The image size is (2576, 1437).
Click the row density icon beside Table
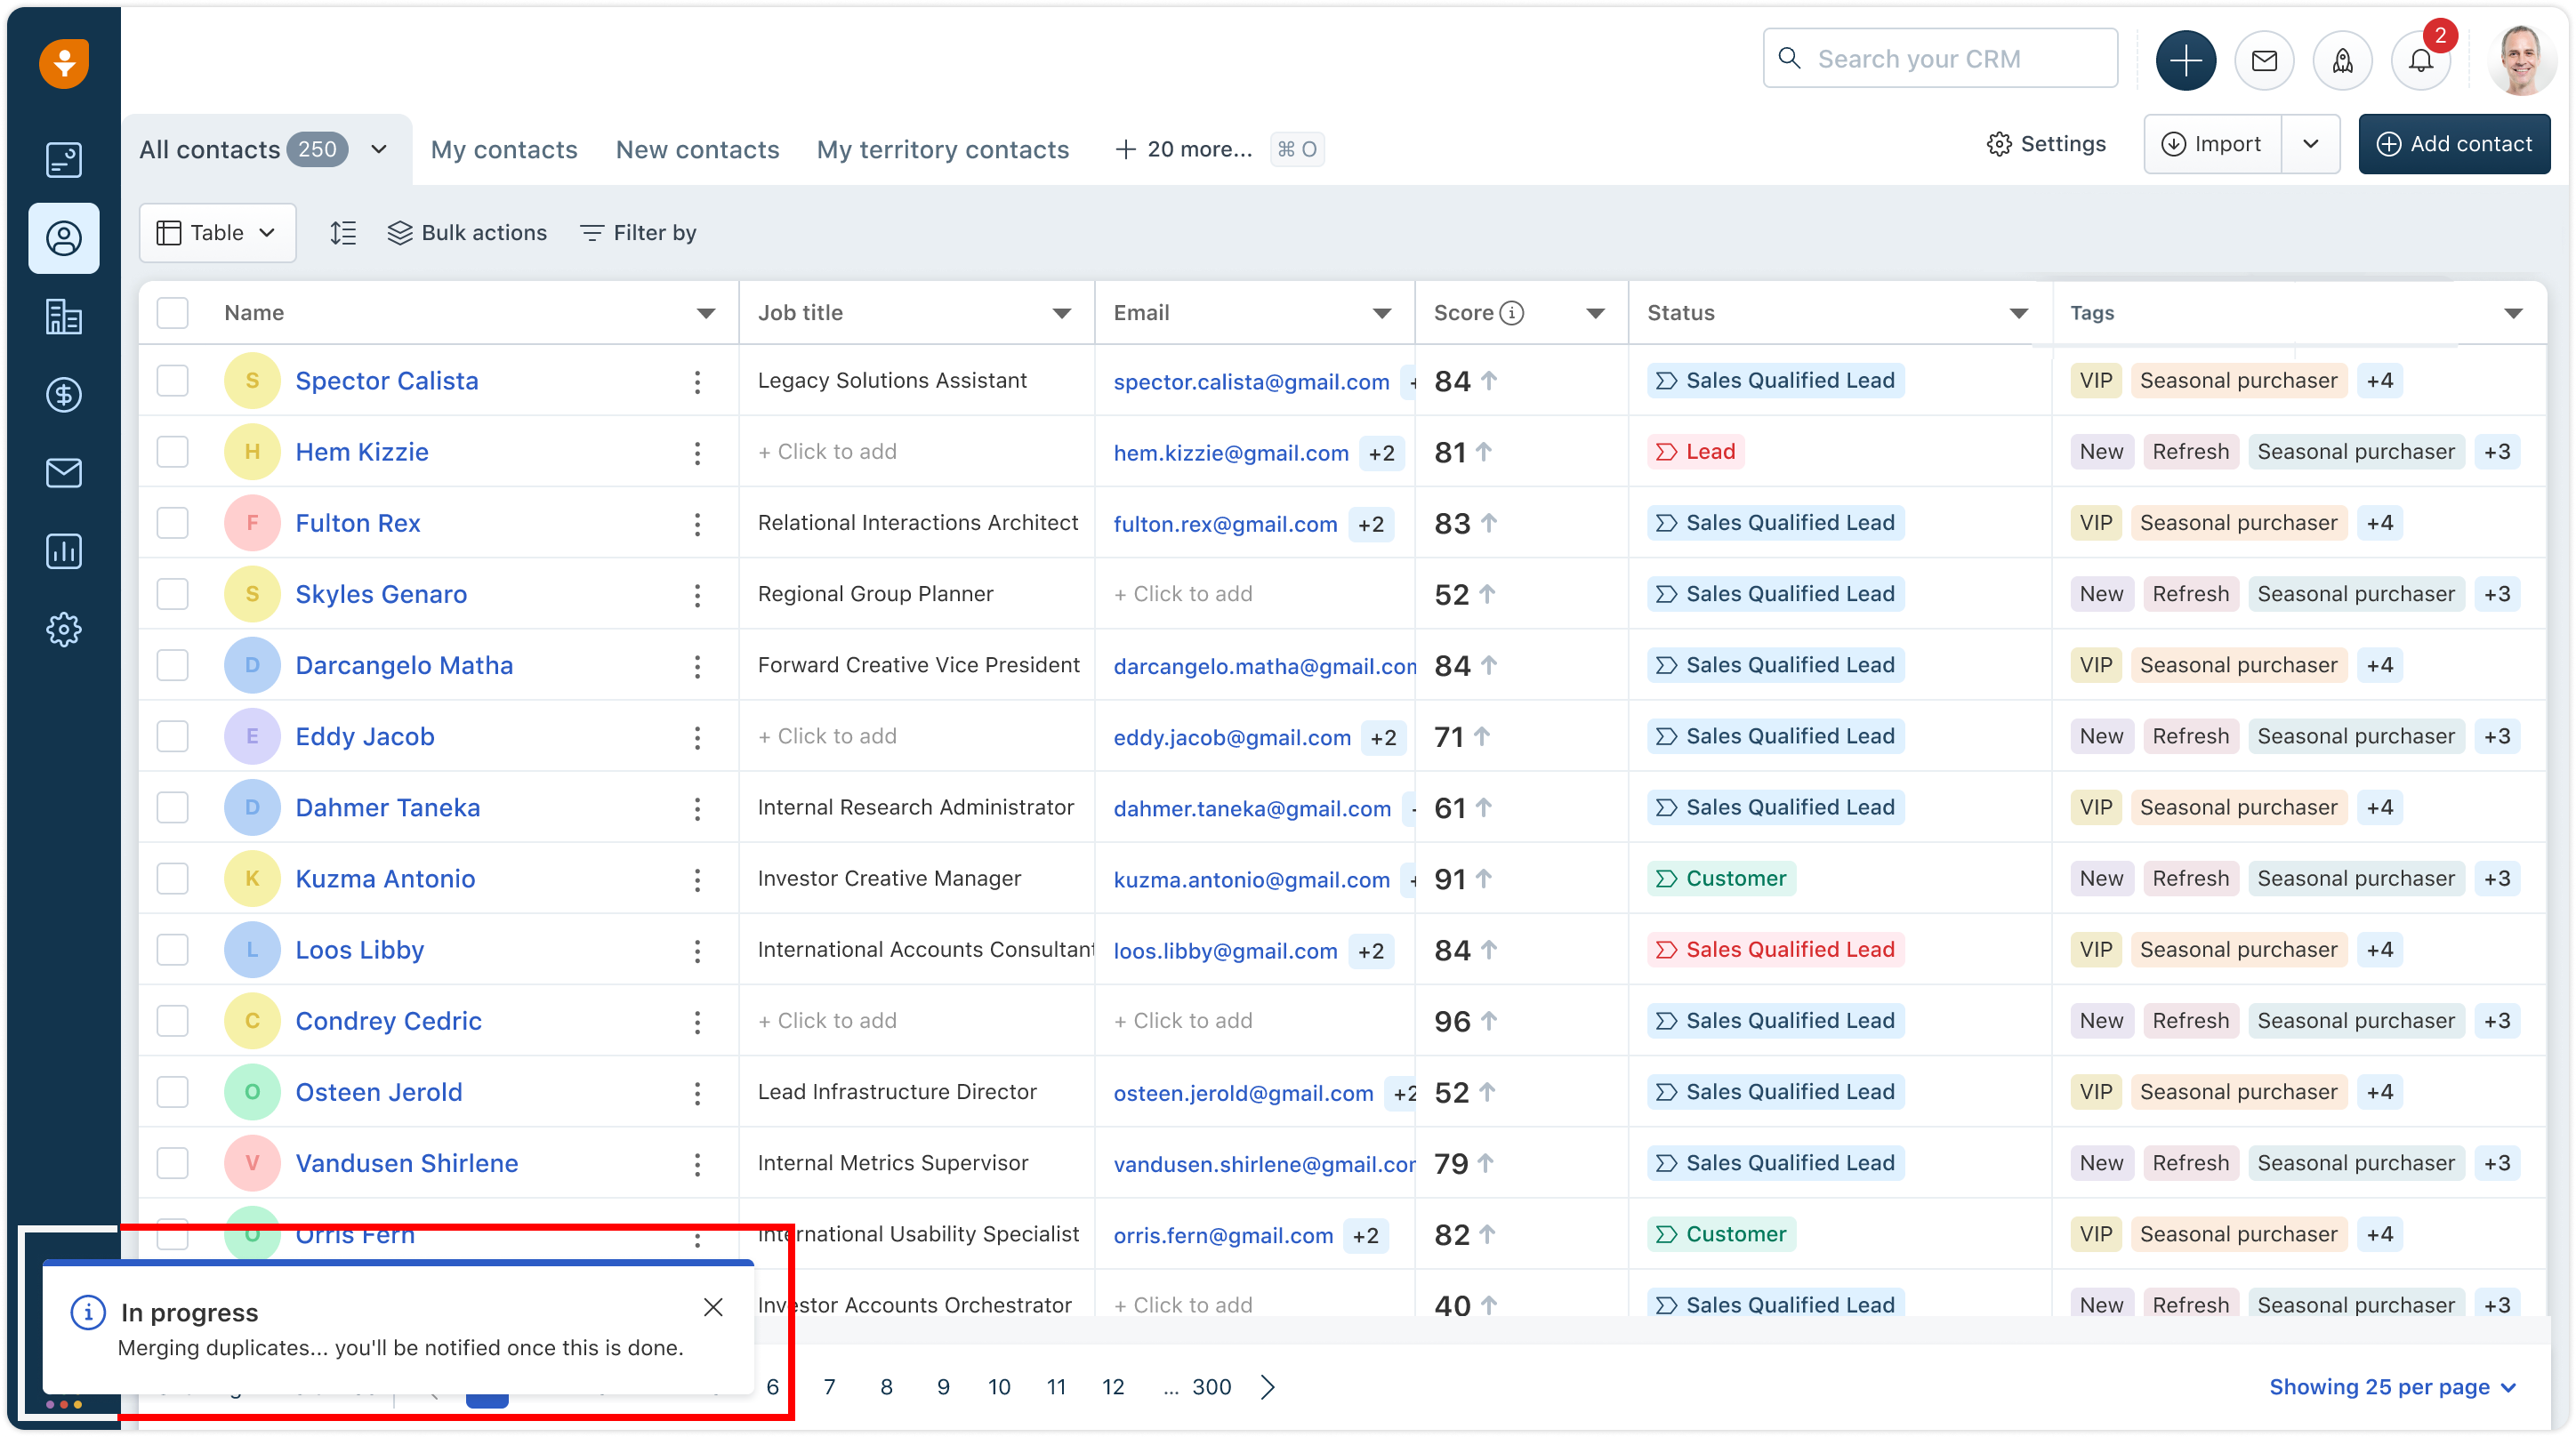(343, 233)
